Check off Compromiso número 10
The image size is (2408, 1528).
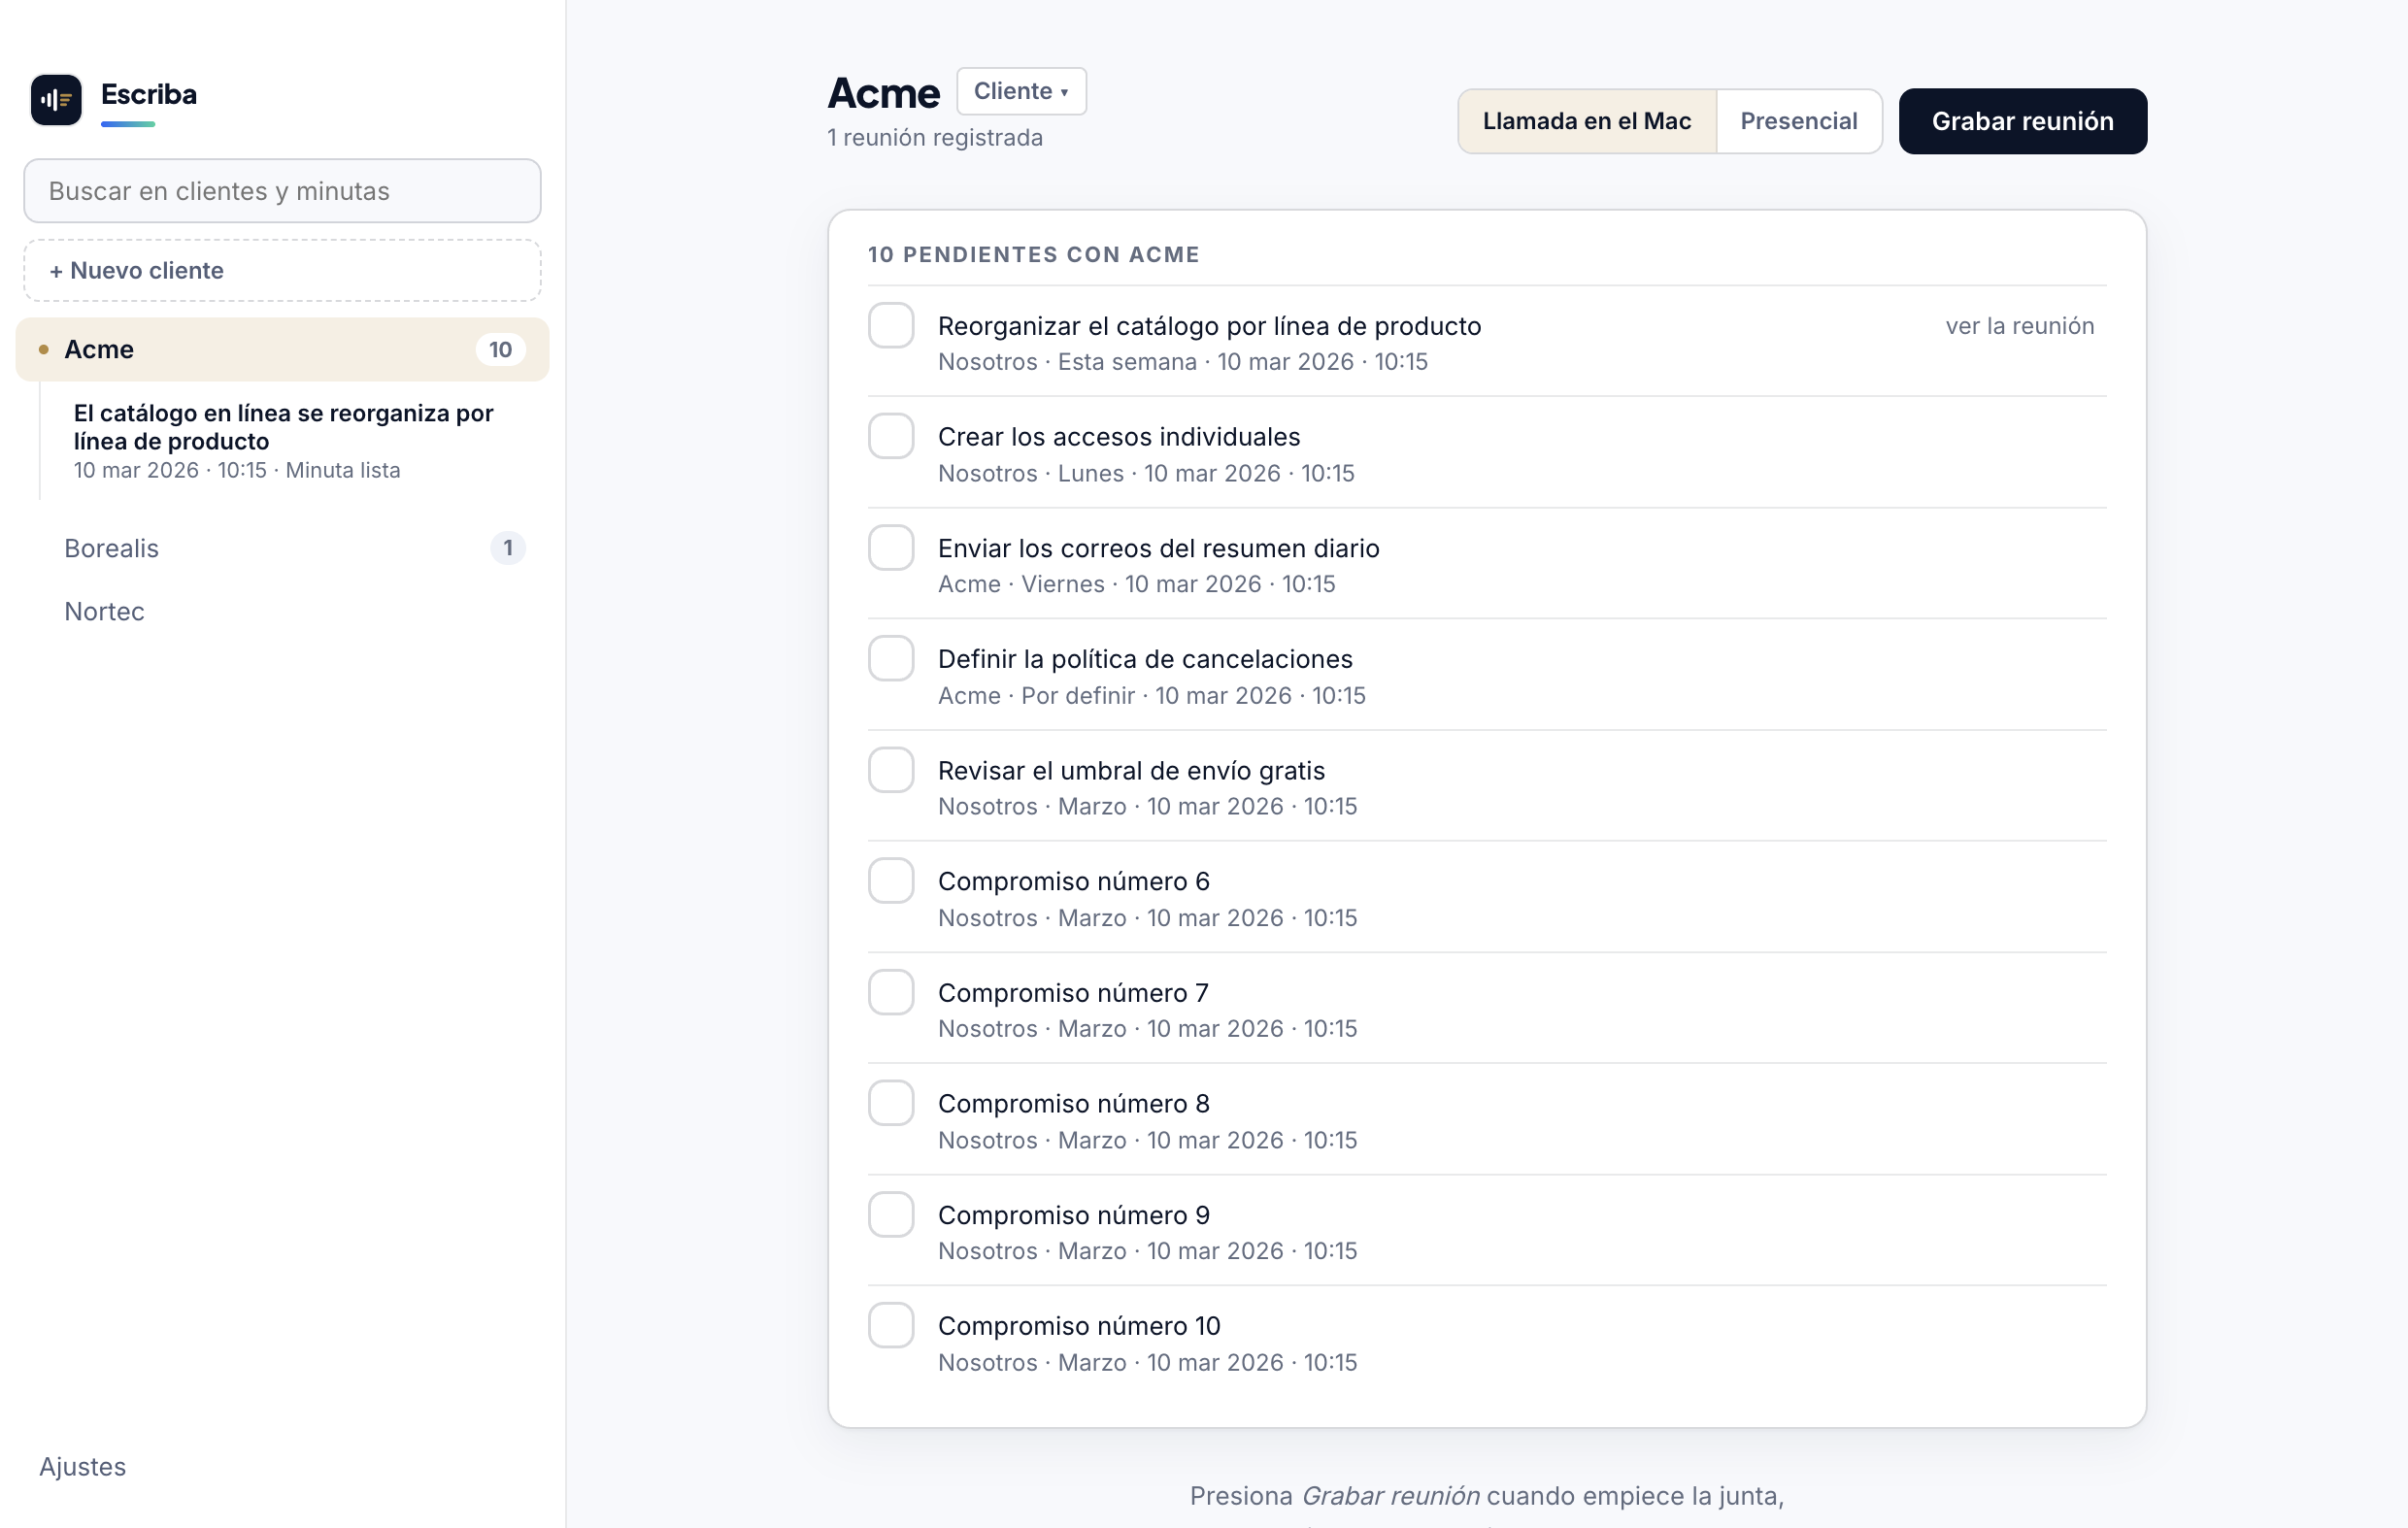[x=891, y=1326]
